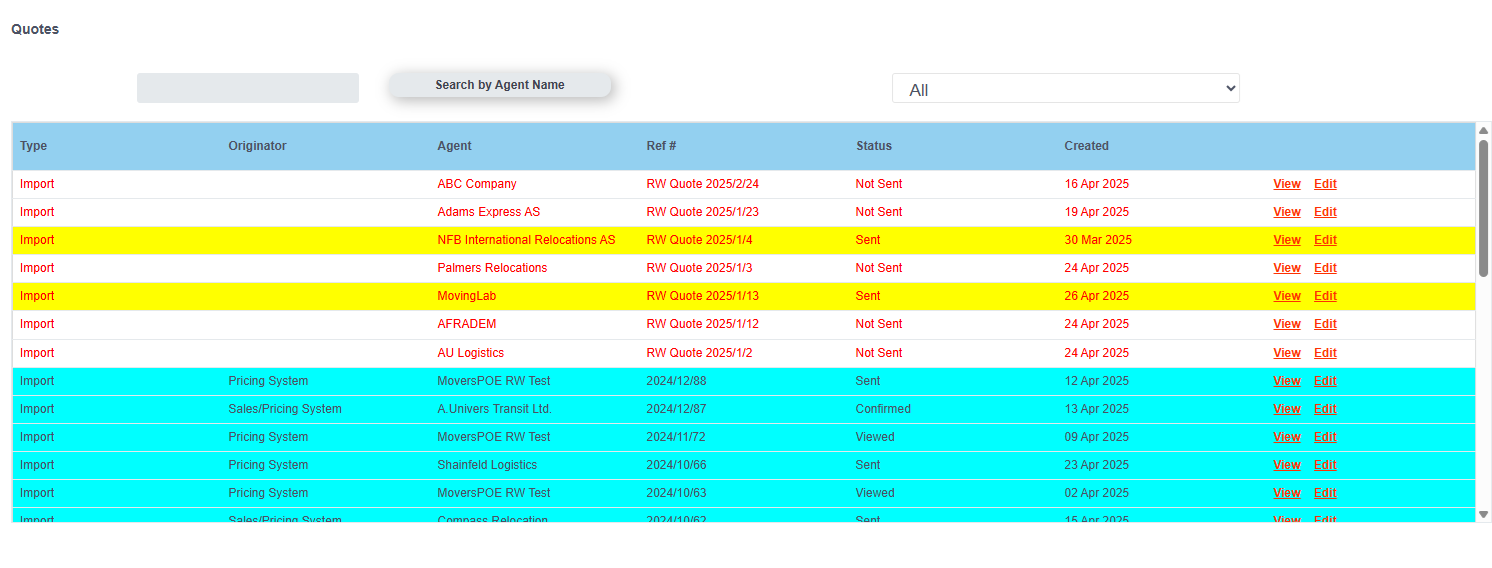1492x568 pixels.
Task: View the MovingLab quote
Action: [1287, 296]
